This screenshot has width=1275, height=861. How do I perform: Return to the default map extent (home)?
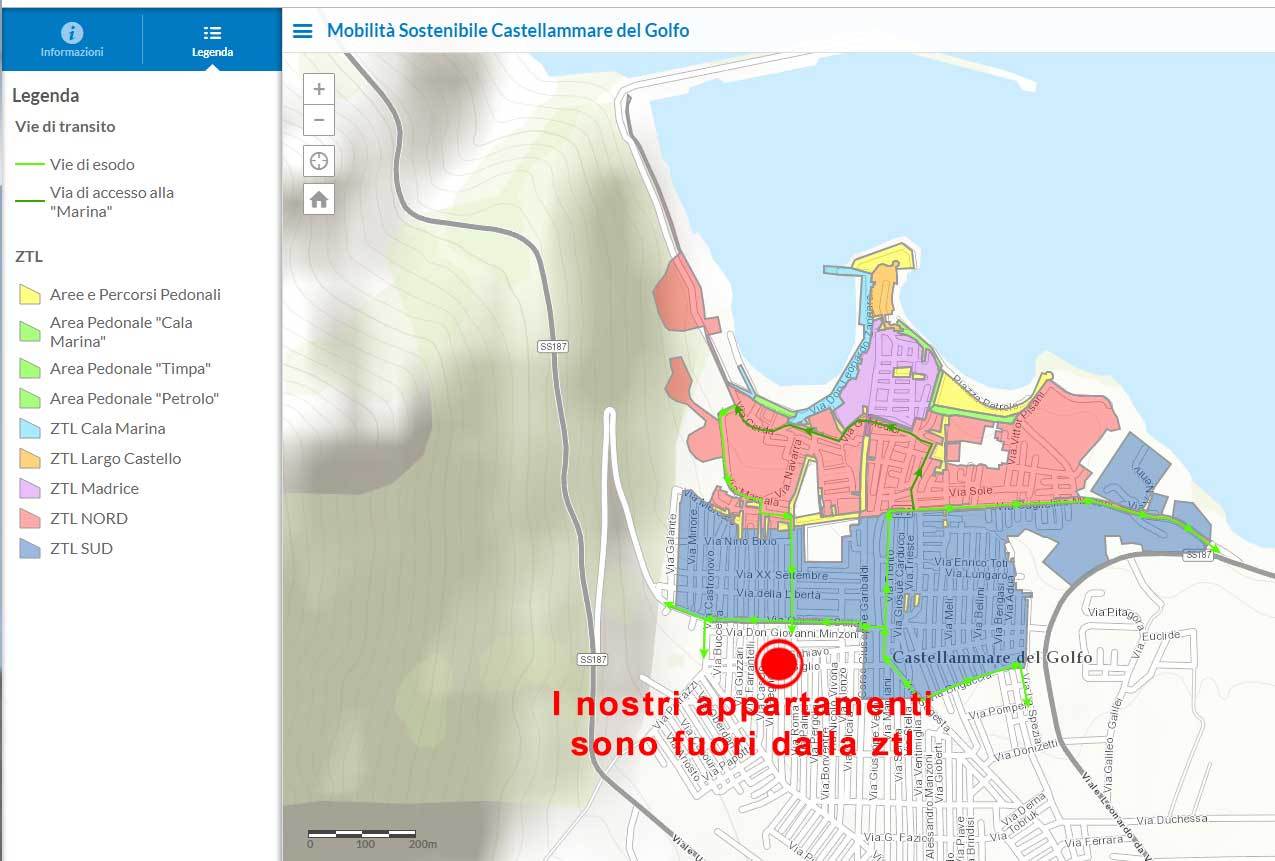(x=319, y=199)
